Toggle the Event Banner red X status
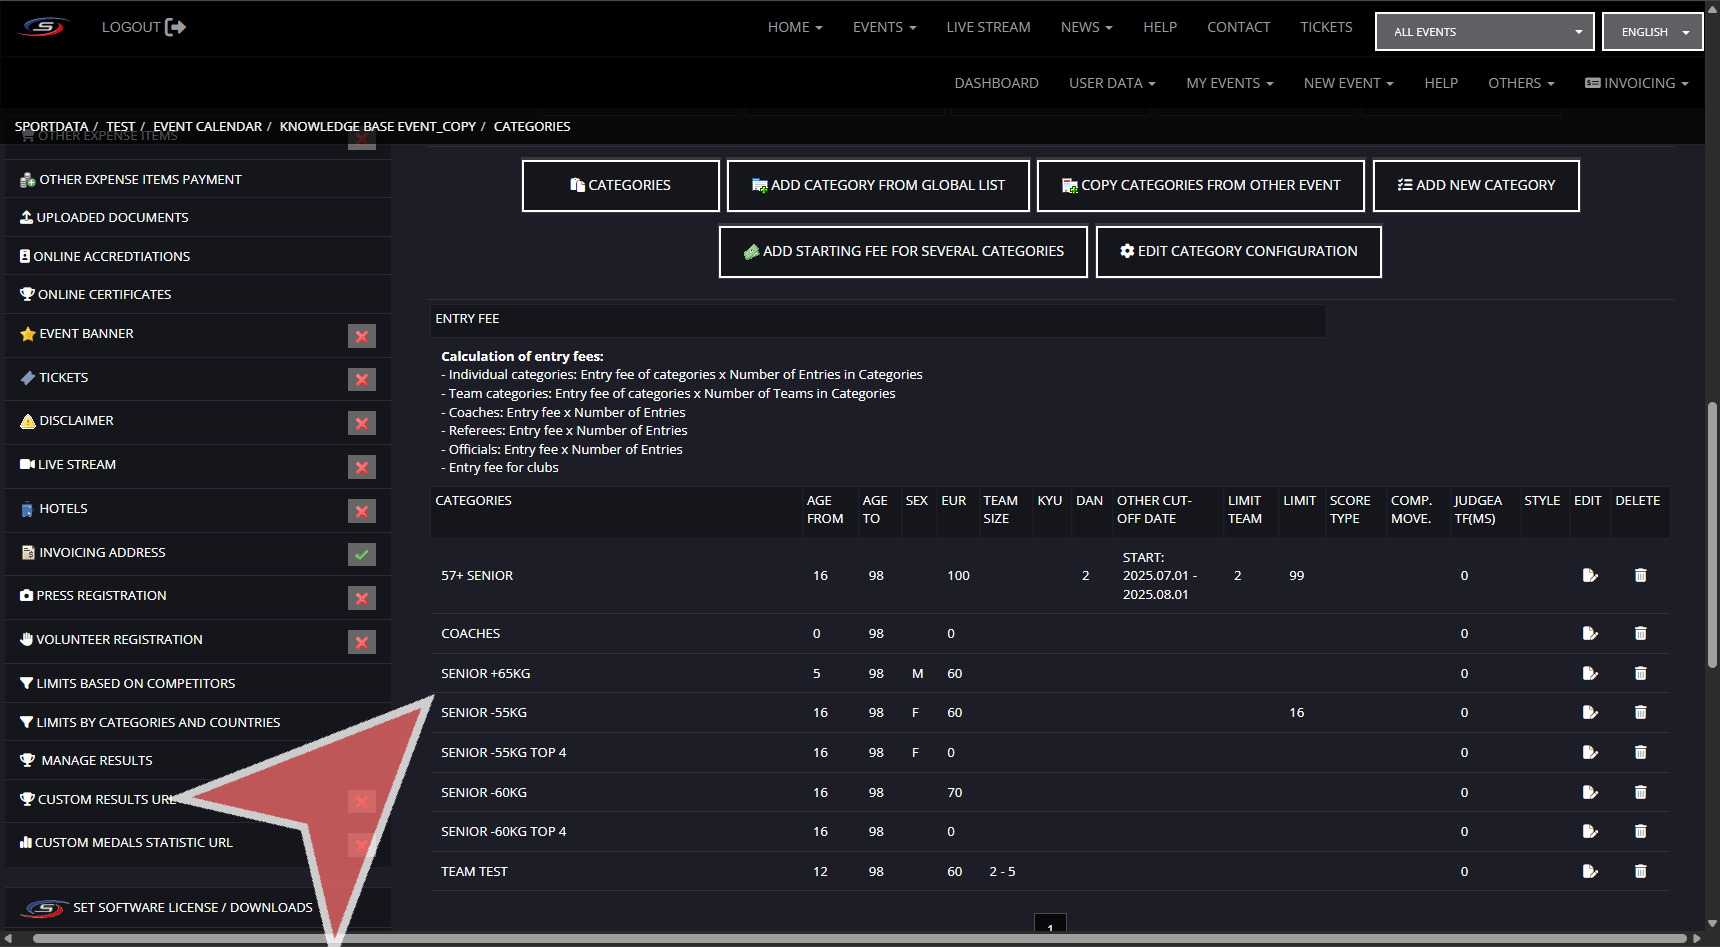 pos(361,336)
